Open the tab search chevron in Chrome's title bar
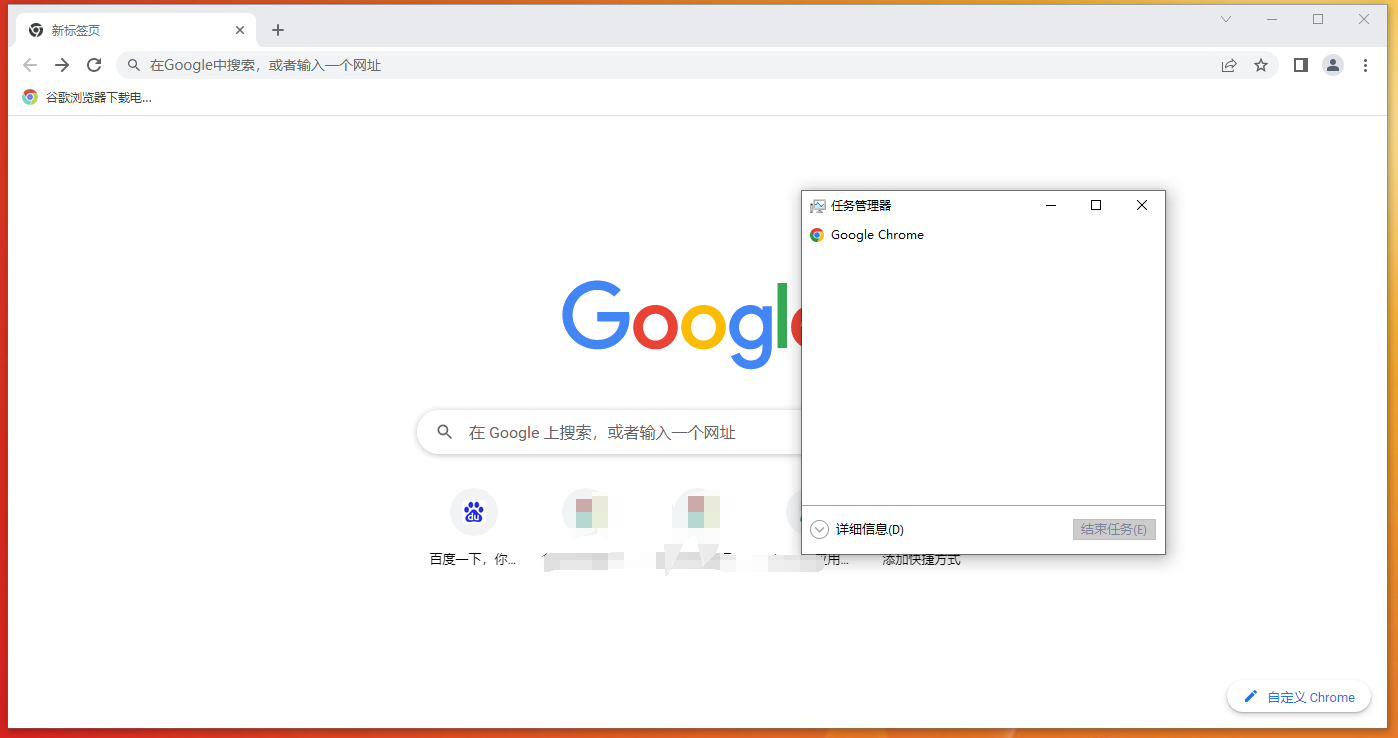1398x738 pixels. point(1226,19)
